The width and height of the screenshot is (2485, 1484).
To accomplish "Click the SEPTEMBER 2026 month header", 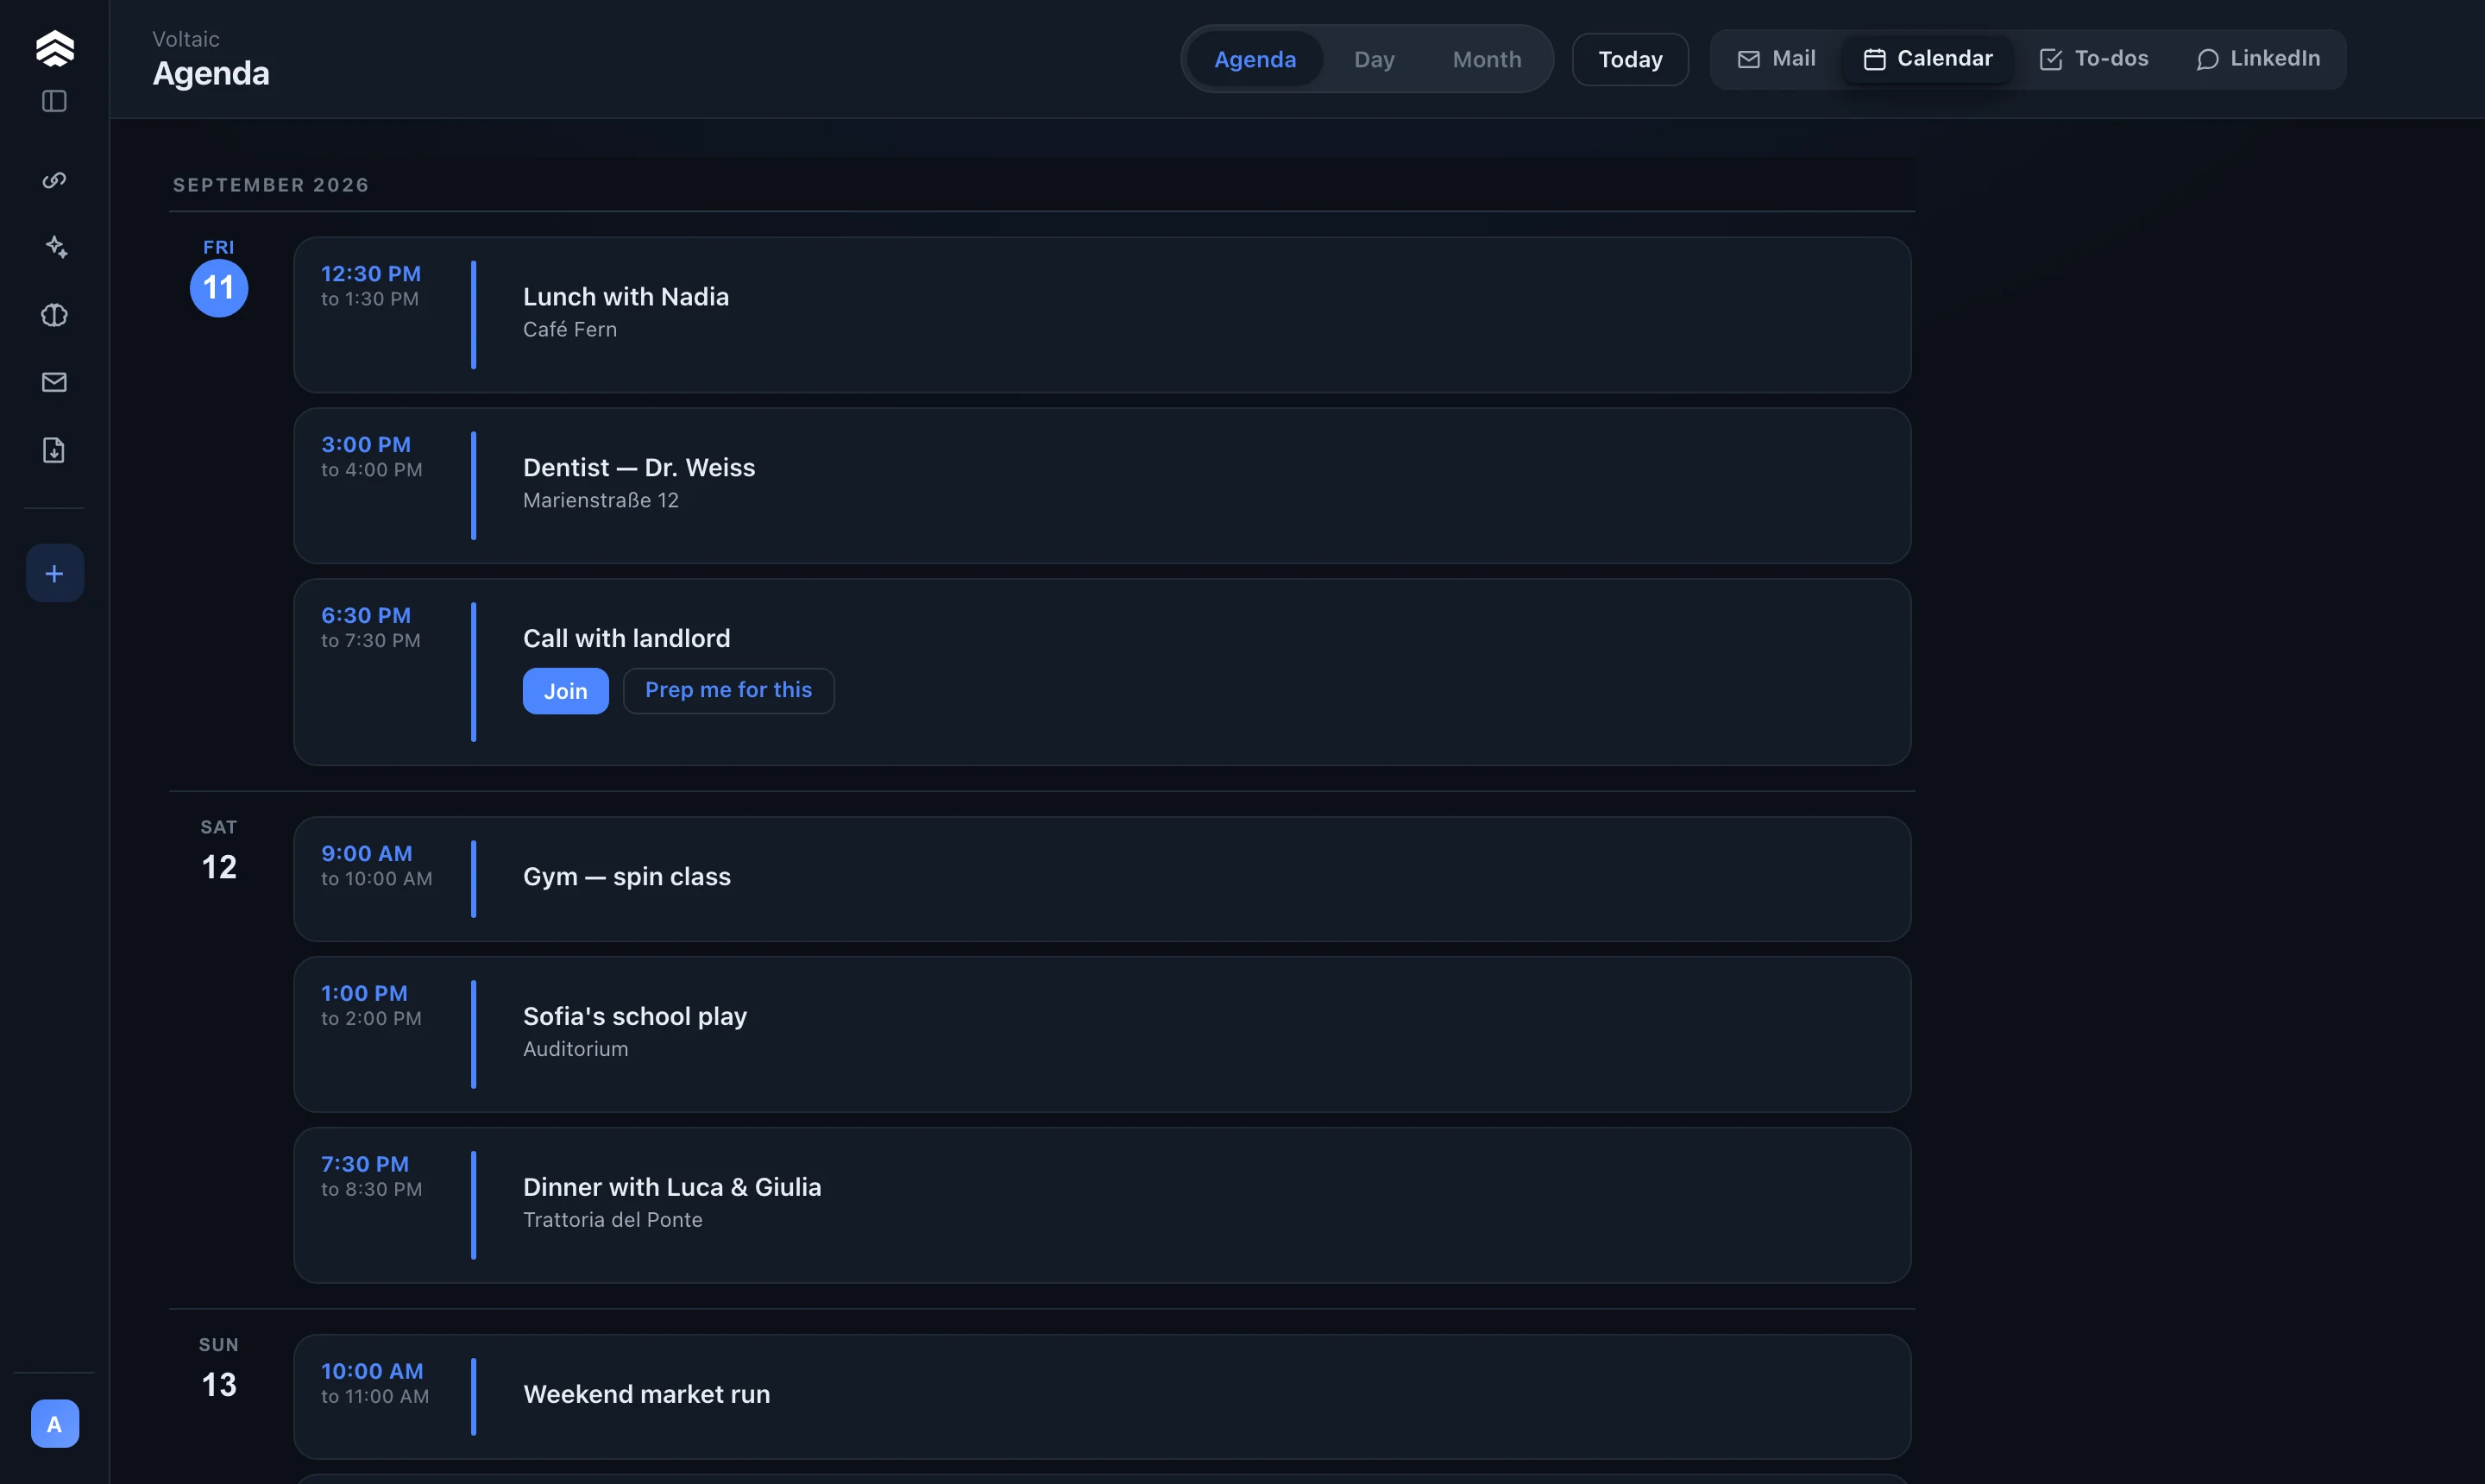I will (x=271, y=185).
